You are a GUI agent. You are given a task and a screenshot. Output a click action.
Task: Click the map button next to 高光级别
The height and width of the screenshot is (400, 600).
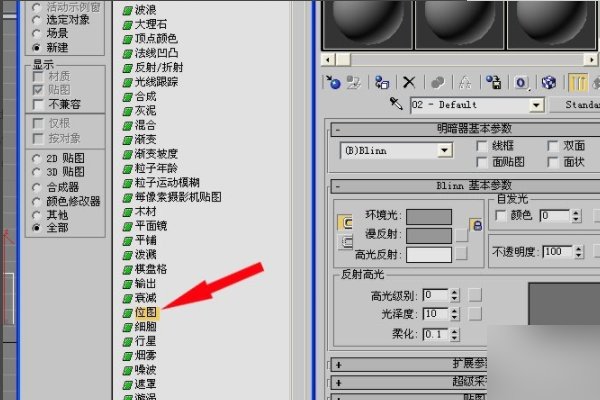click(x=475, y=295)
